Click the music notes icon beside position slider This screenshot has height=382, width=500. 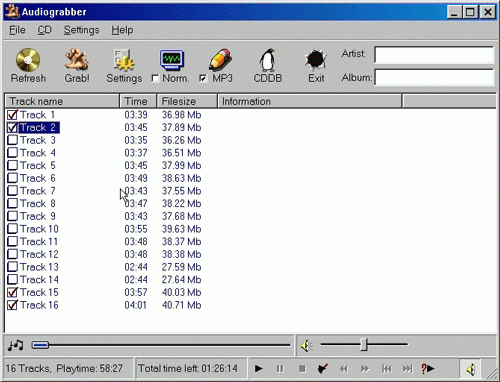tap(15, 345)
